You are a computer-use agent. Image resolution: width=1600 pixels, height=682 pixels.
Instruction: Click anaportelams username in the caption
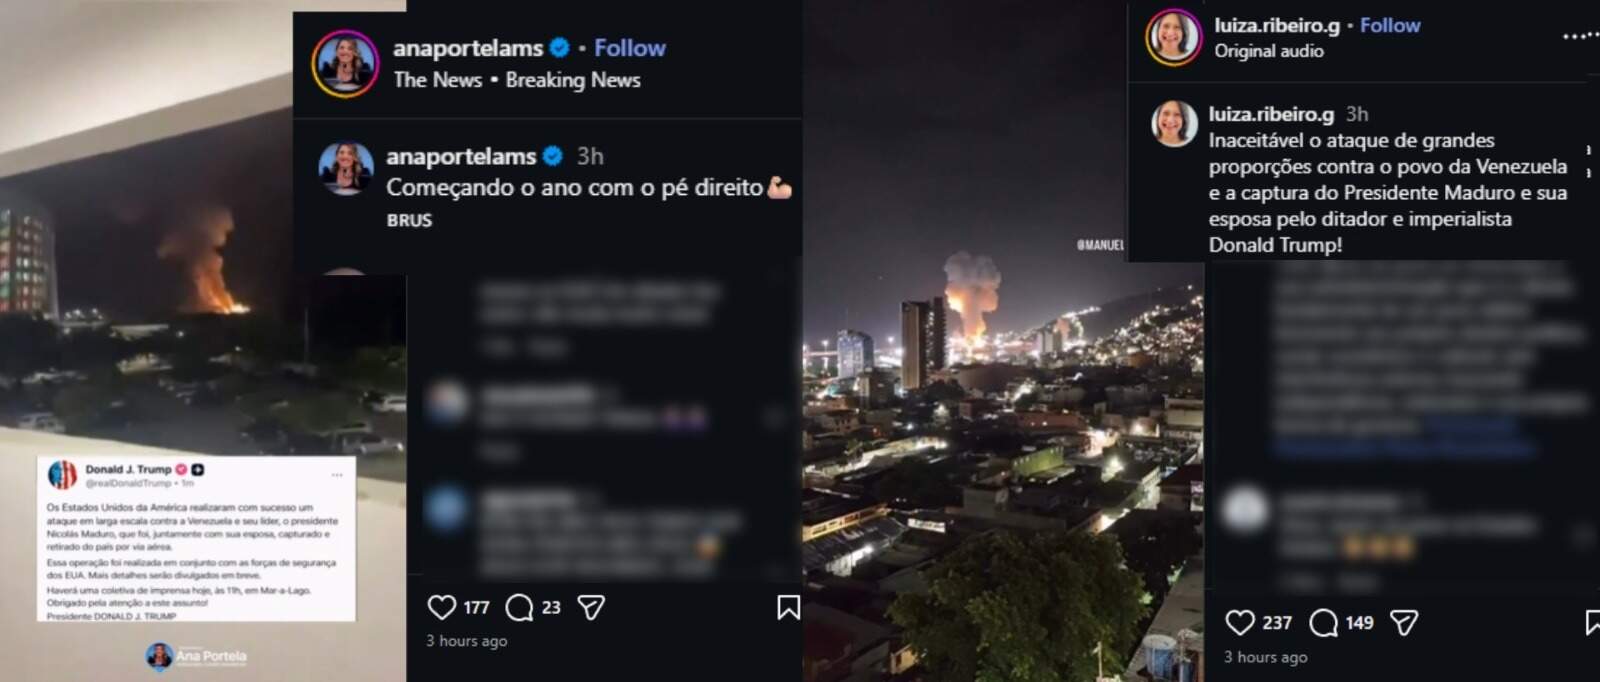461,156
